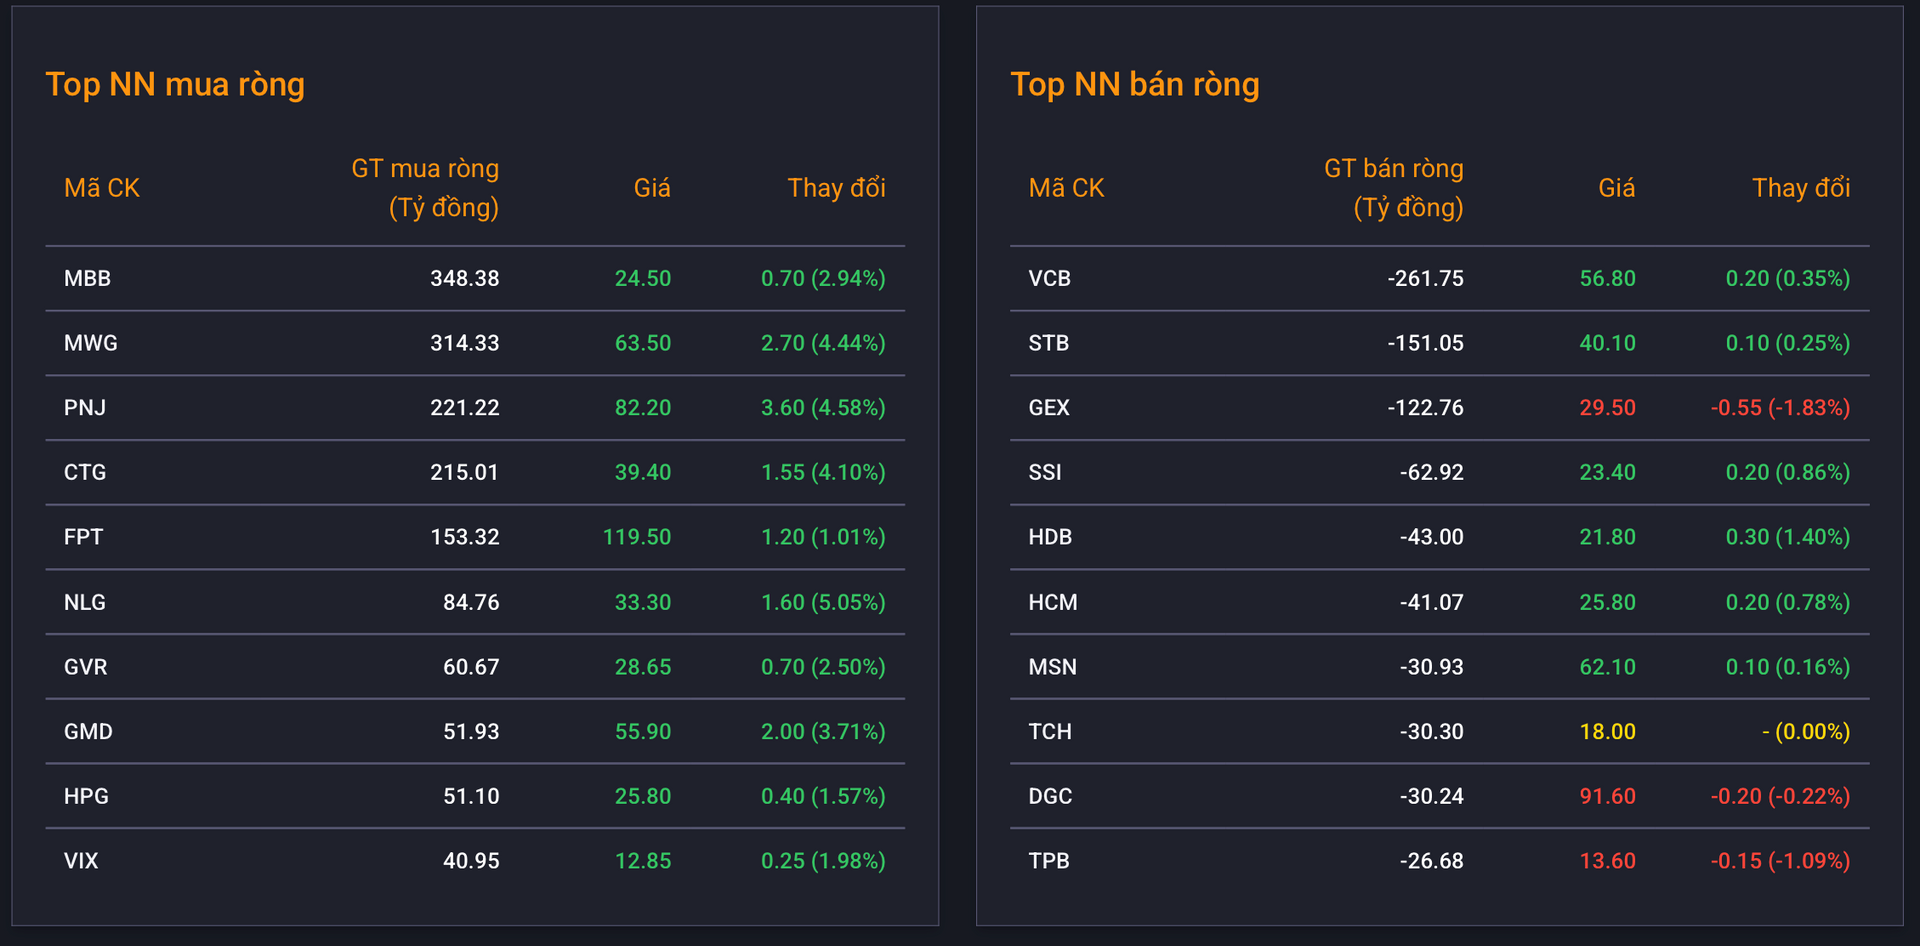Select the MWG stock code
Image resolution: width=1920 pixels, height=946 pixels.
[91, 343]
